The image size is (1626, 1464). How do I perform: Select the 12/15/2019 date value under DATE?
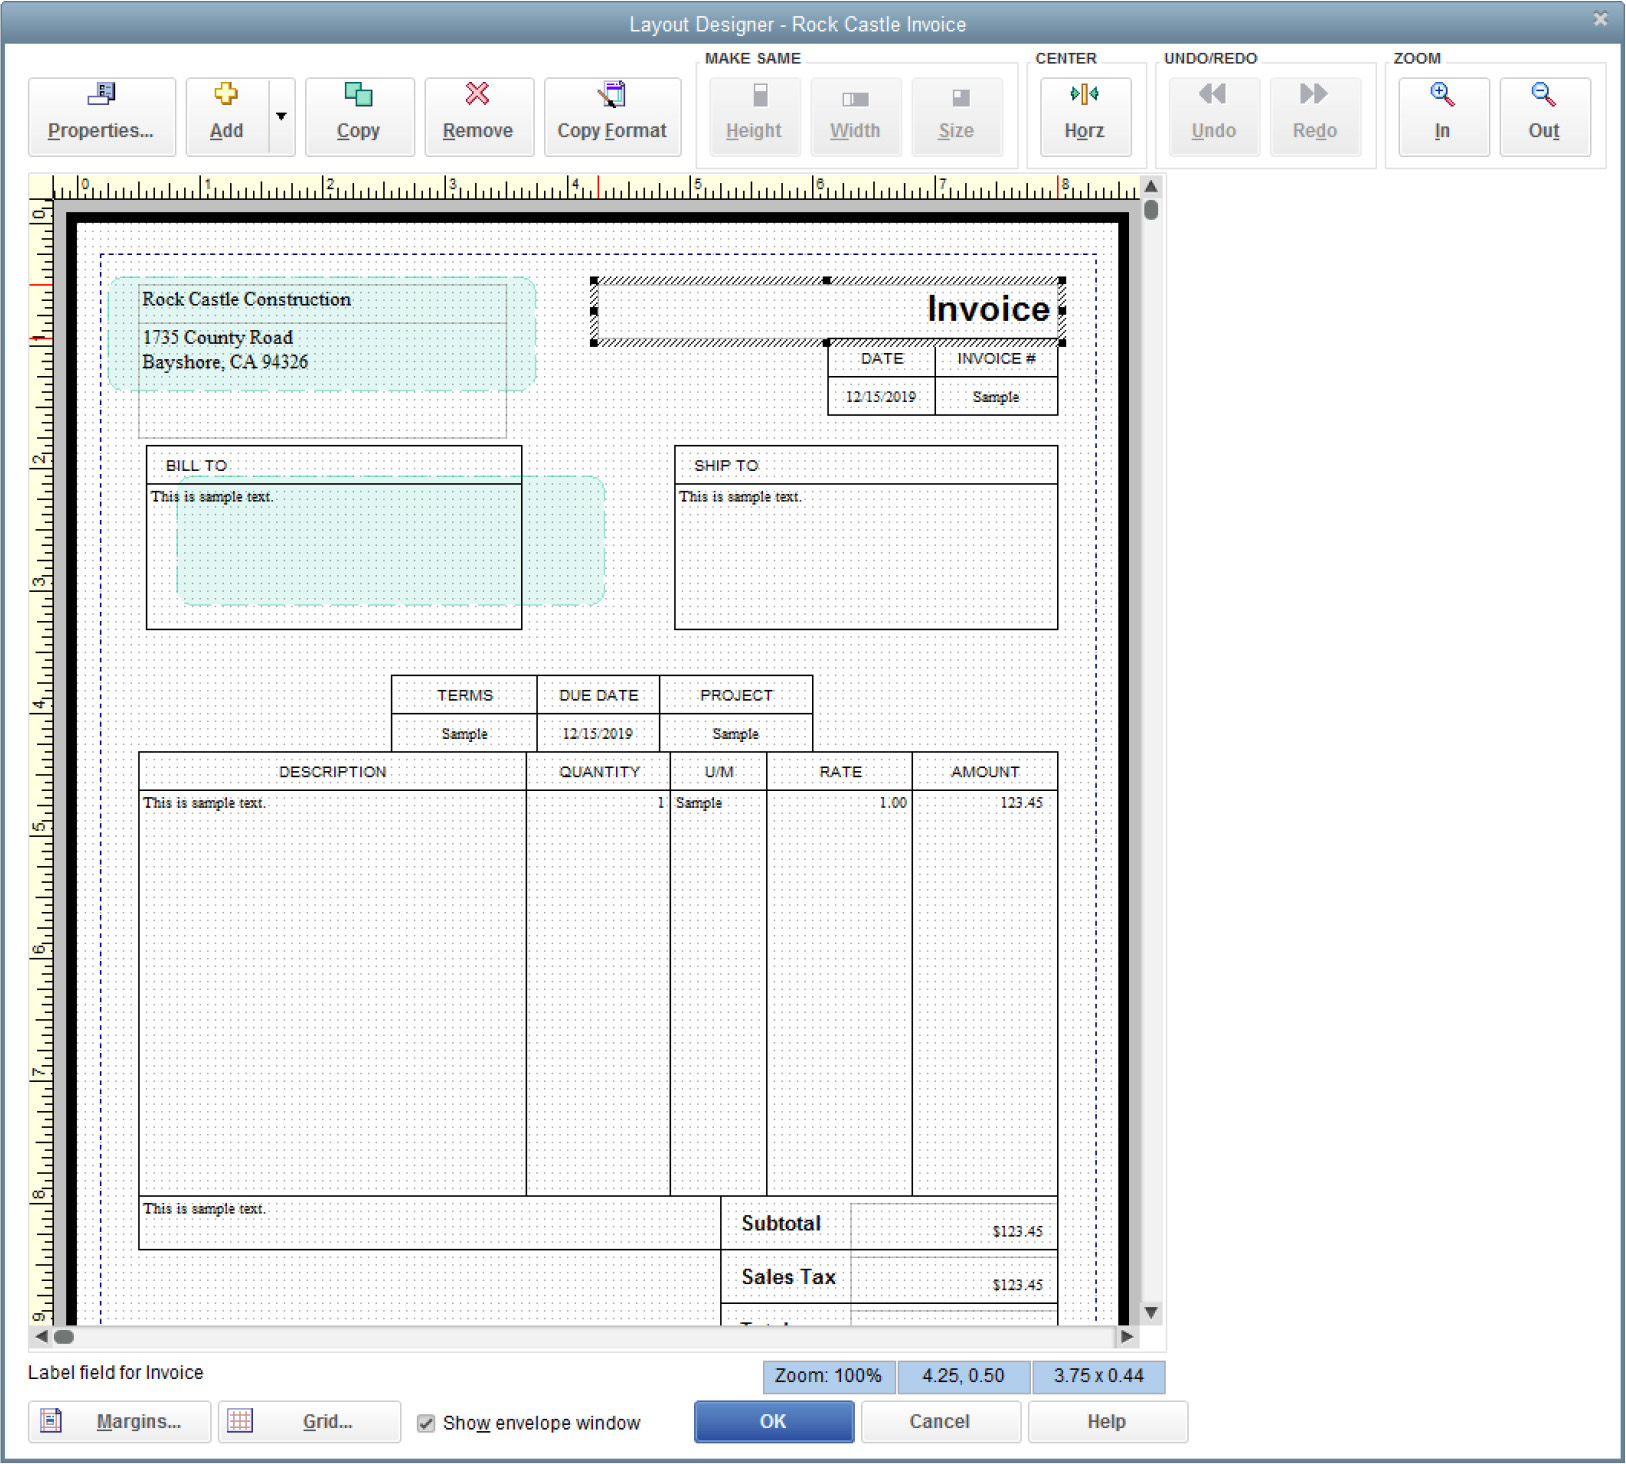tap(881, 397)
